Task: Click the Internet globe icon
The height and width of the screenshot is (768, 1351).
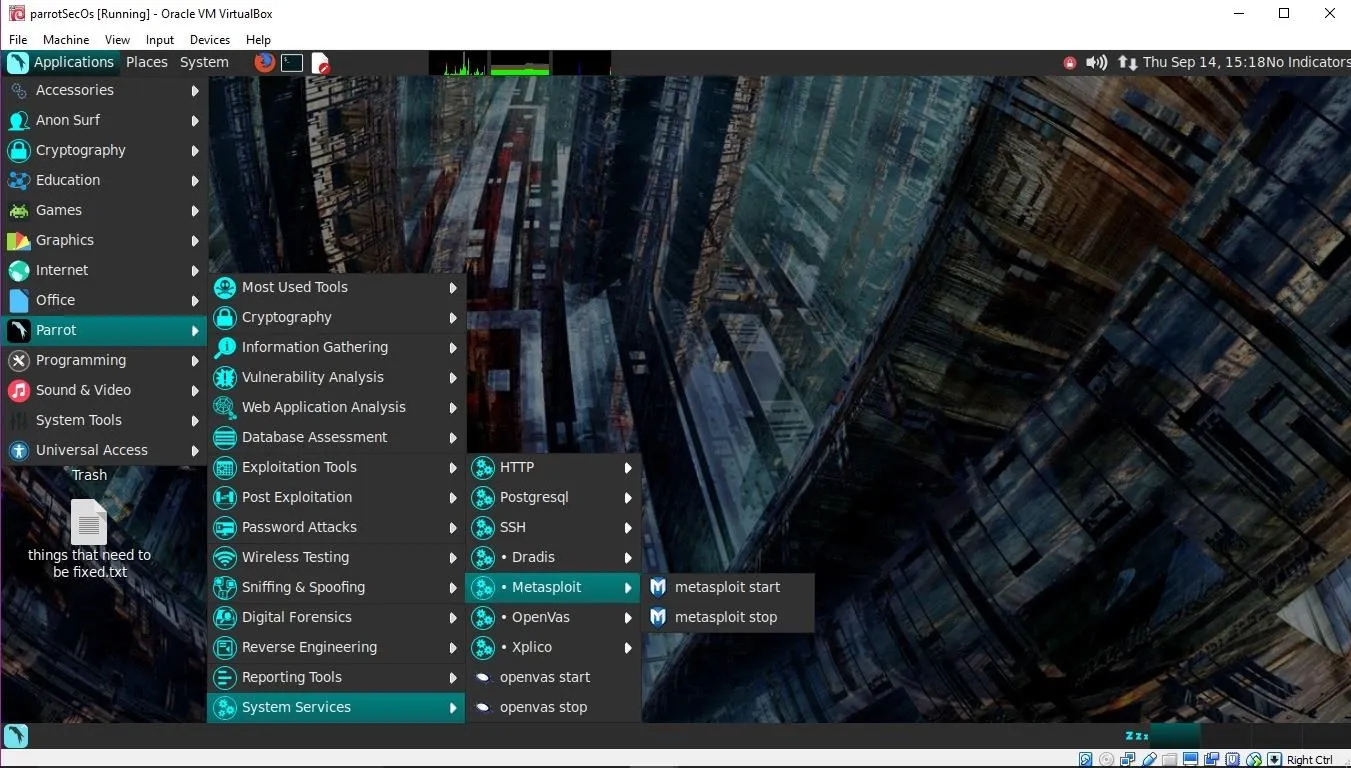Action: click(x=18, y=270)
